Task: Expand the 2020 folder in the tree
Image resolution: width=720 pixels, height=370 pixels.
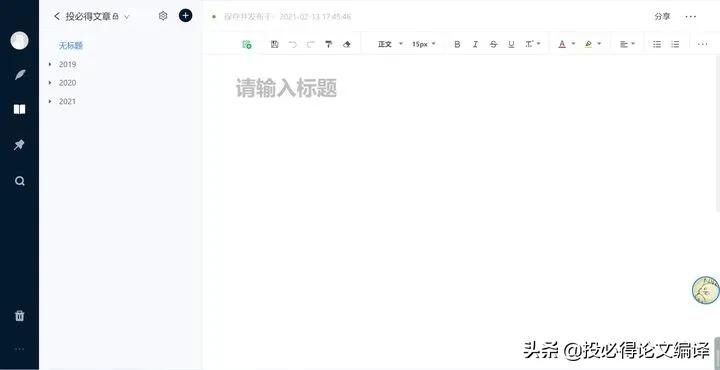Action: [50, 83]
